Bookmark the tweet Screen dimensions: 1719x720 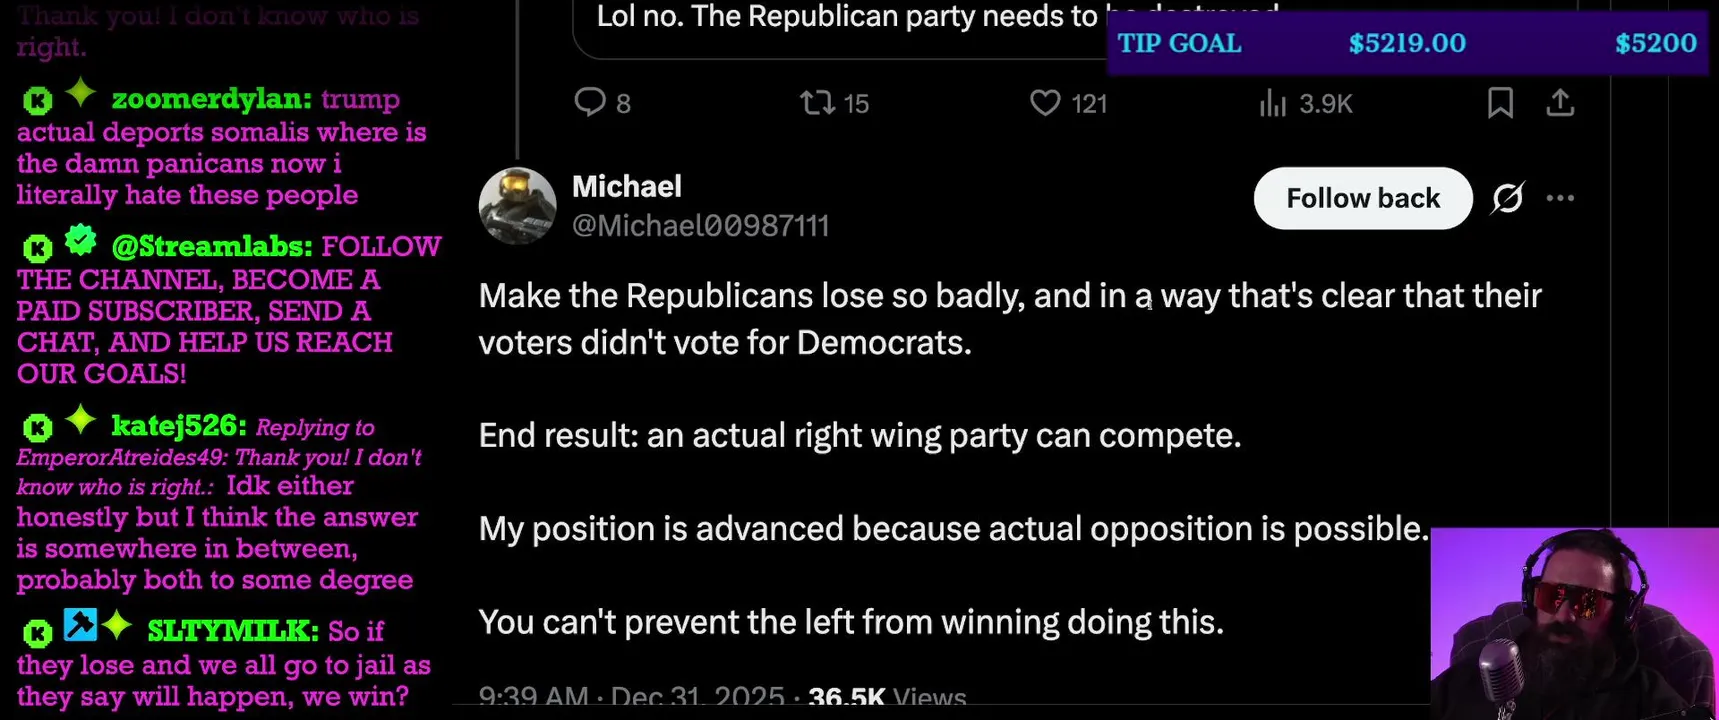(x=1500, y=102)
